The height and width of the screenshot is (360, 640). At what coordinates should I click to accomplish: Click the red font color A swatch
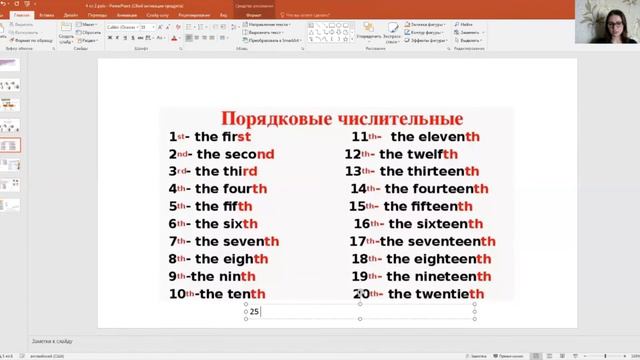tap(174, 38)
